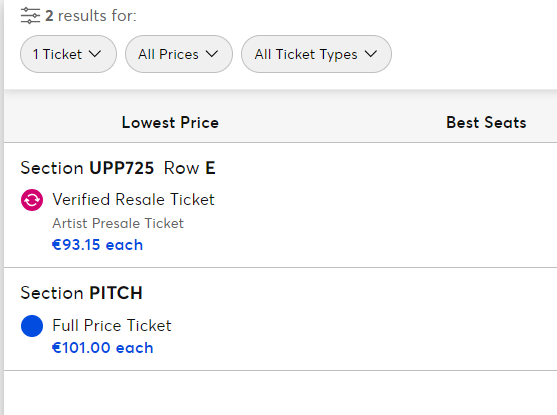
Task: Select the Section PITCH listing
Action: click(x=280, y=319)
